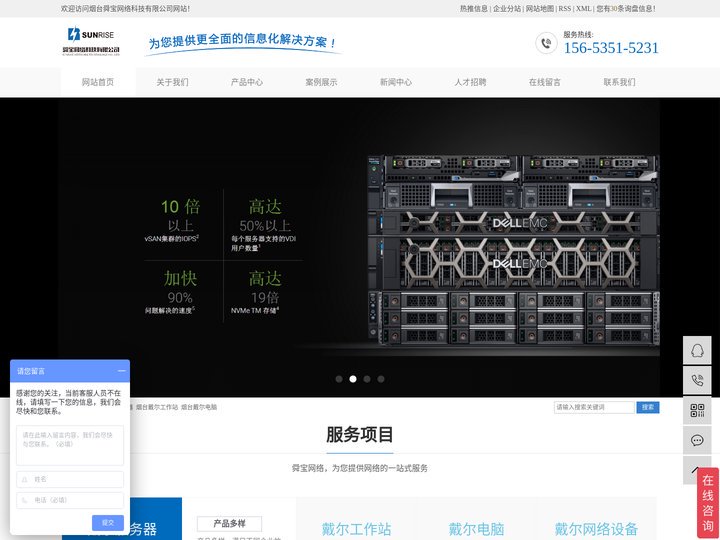This screenshot has height=540, width=720.
Task: Click the 产品多样 label box
Action: pos(230,523)
